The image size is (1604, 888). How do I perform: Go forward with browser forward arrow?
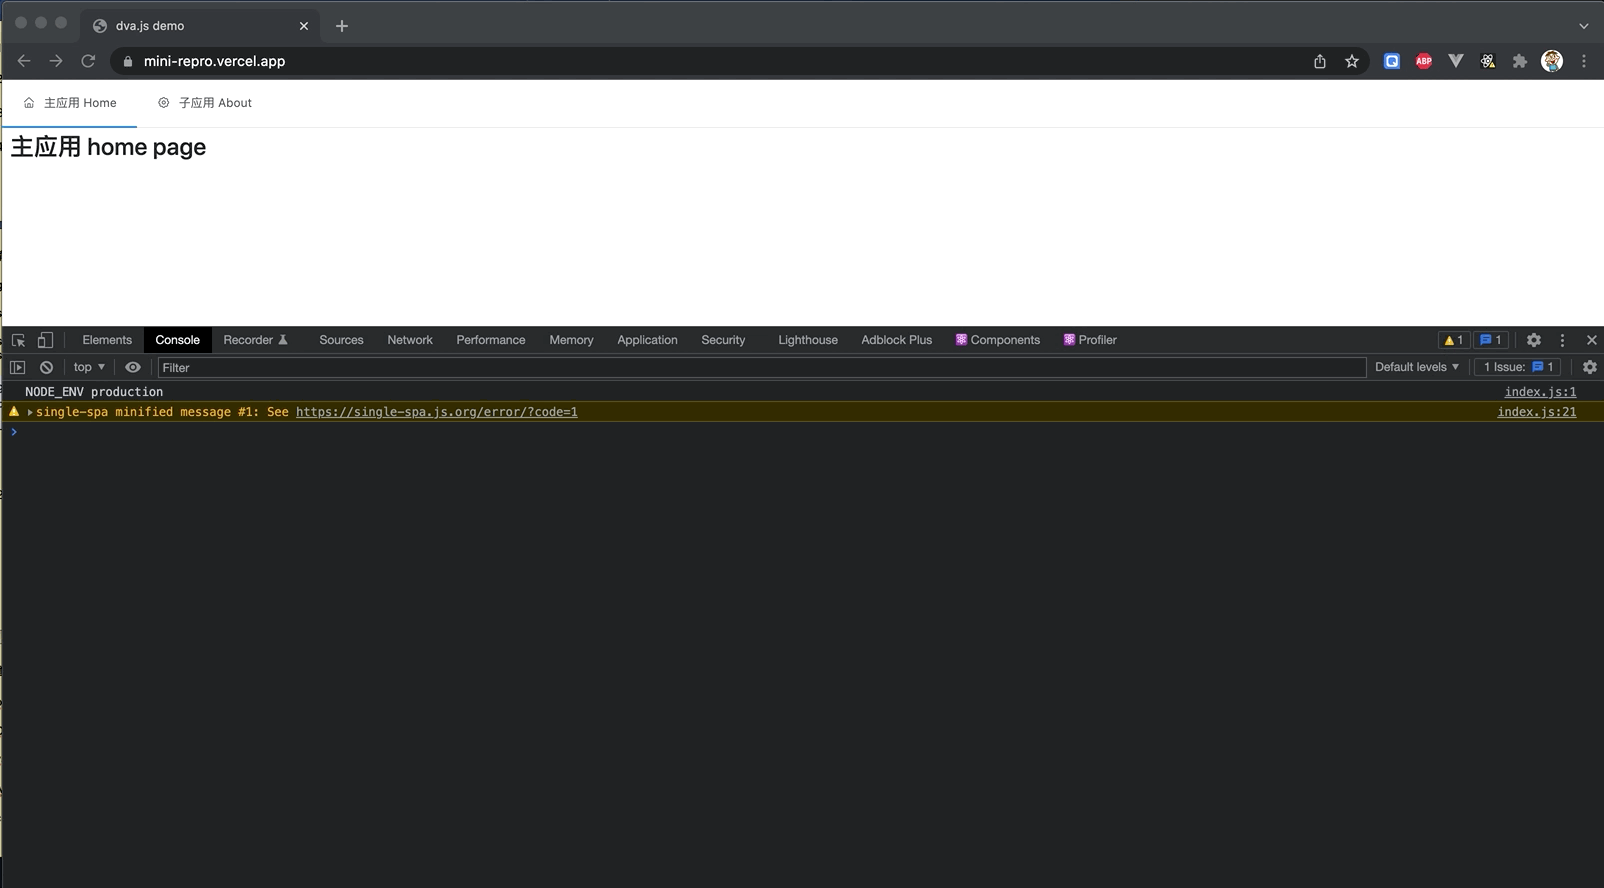(56, 61)
